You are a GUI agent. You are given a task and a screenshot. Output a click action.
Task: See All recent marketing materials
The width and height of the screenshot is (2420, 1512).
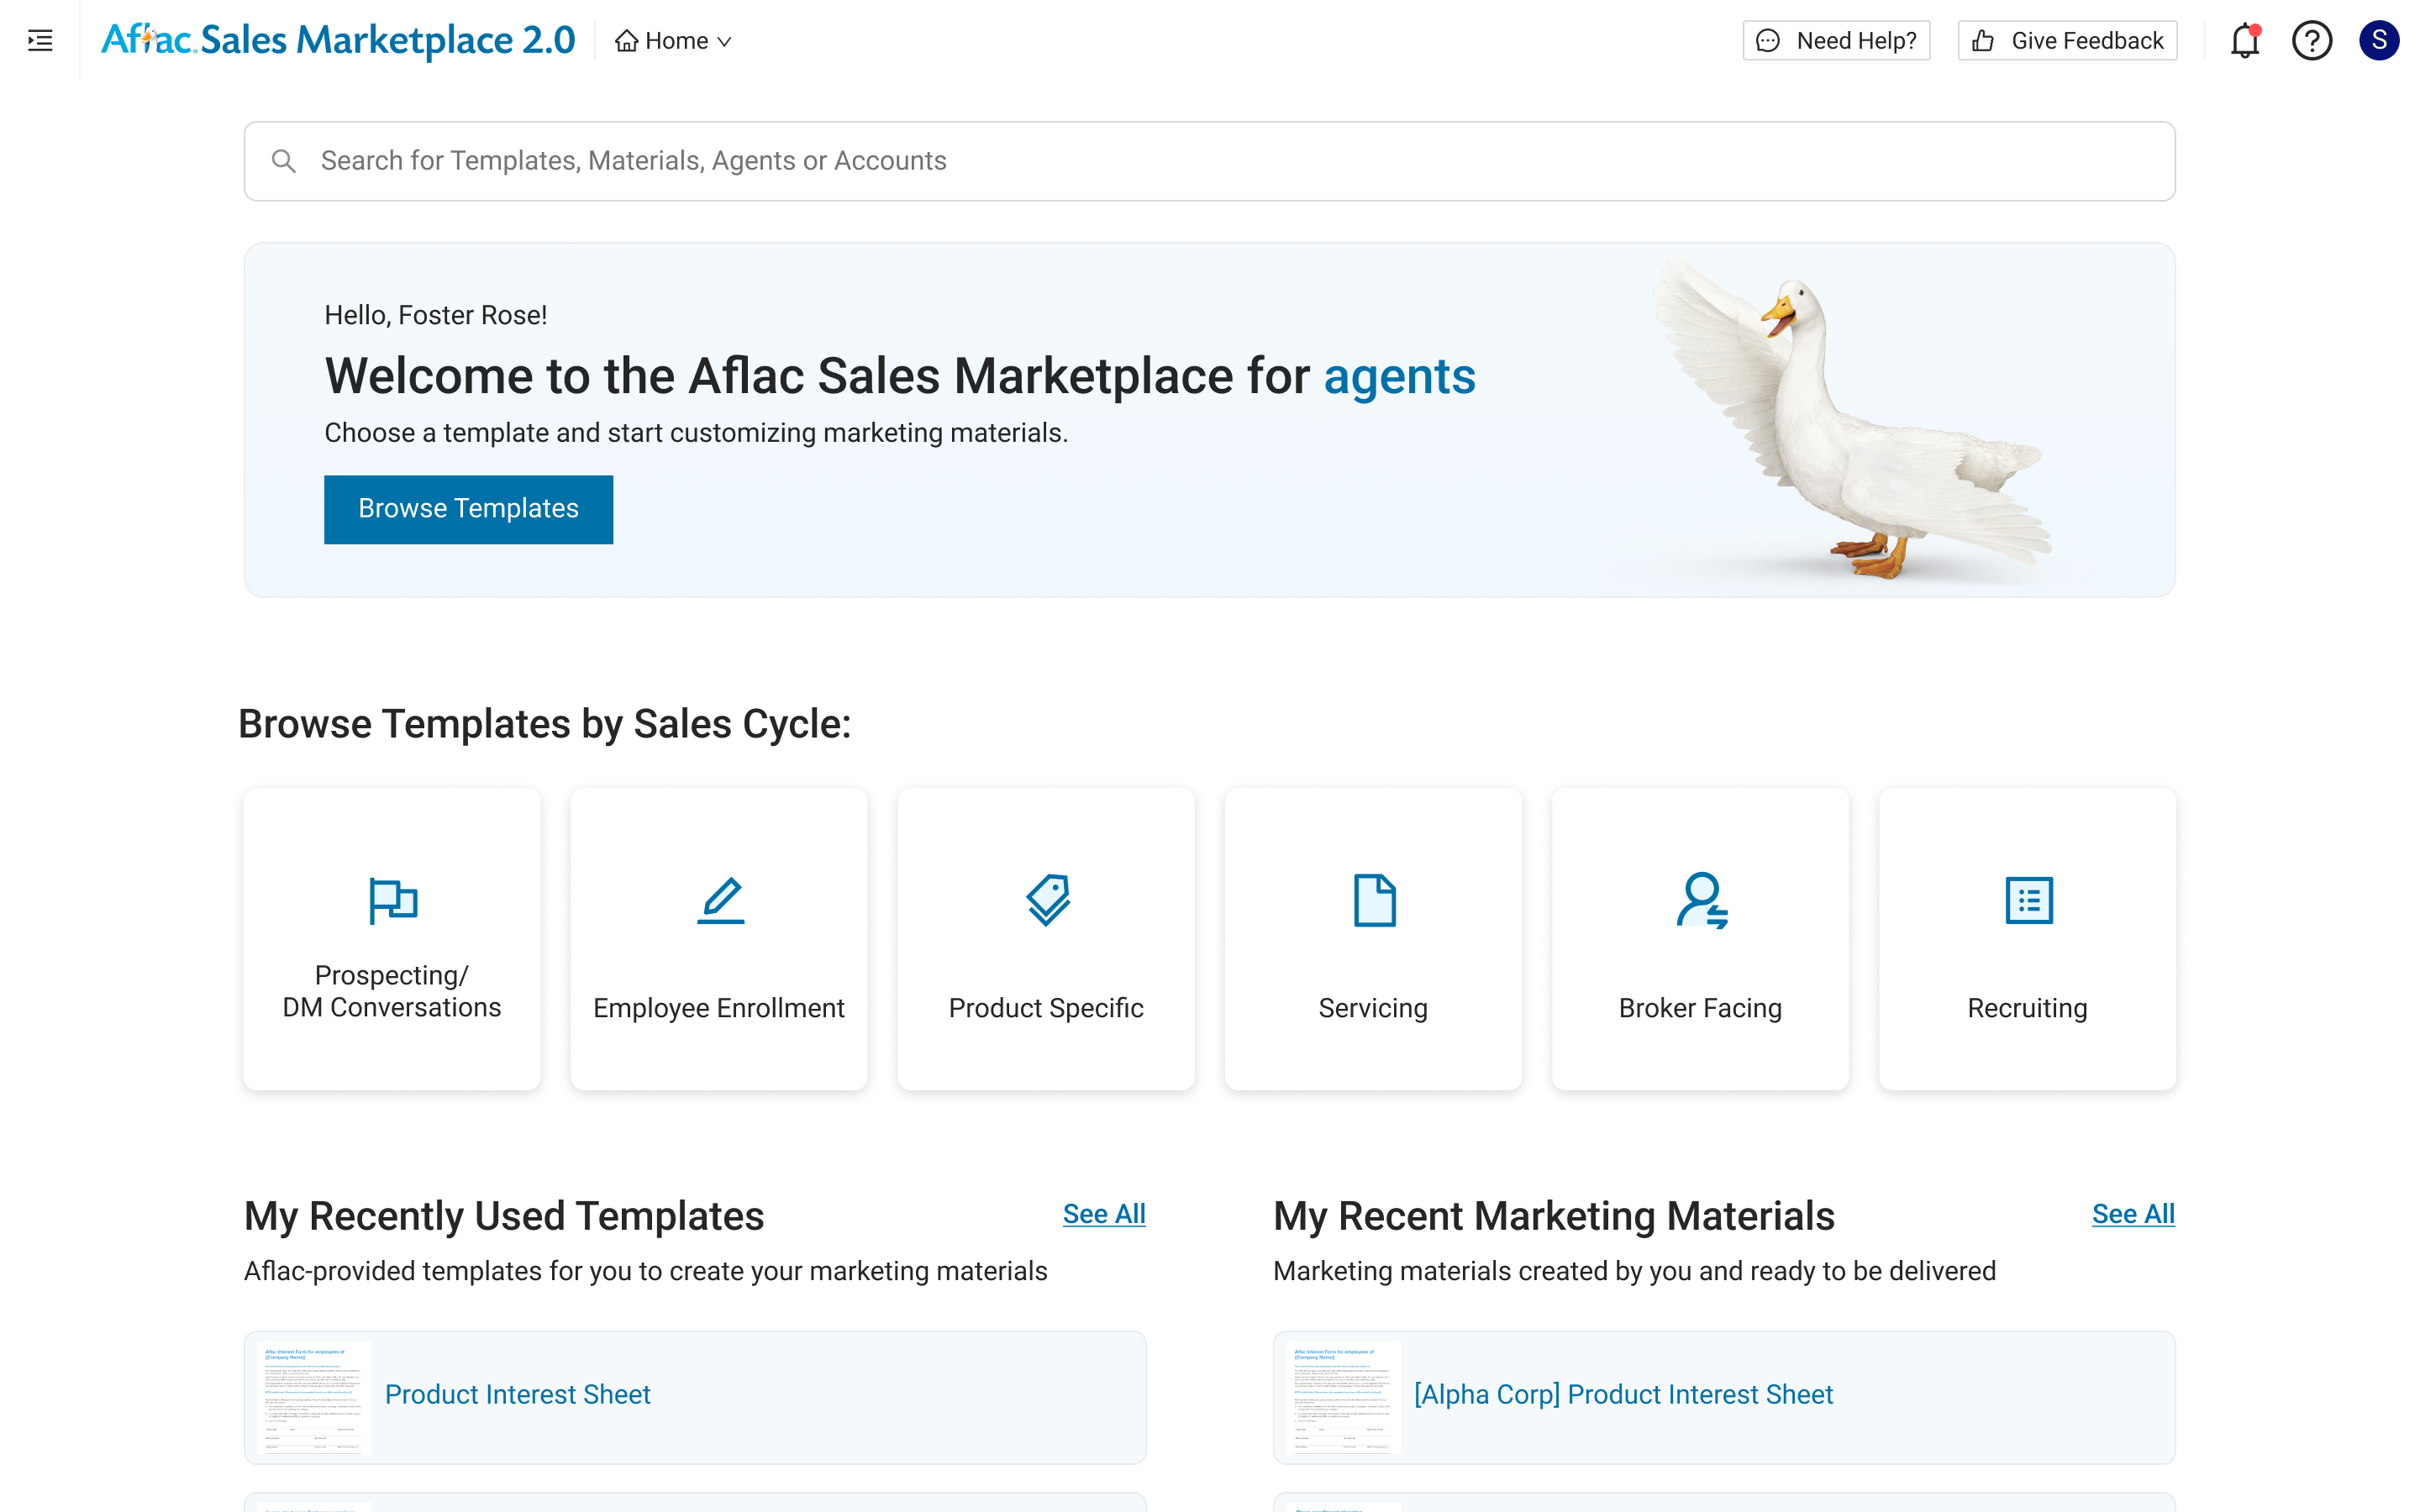coord(2132,1213)
